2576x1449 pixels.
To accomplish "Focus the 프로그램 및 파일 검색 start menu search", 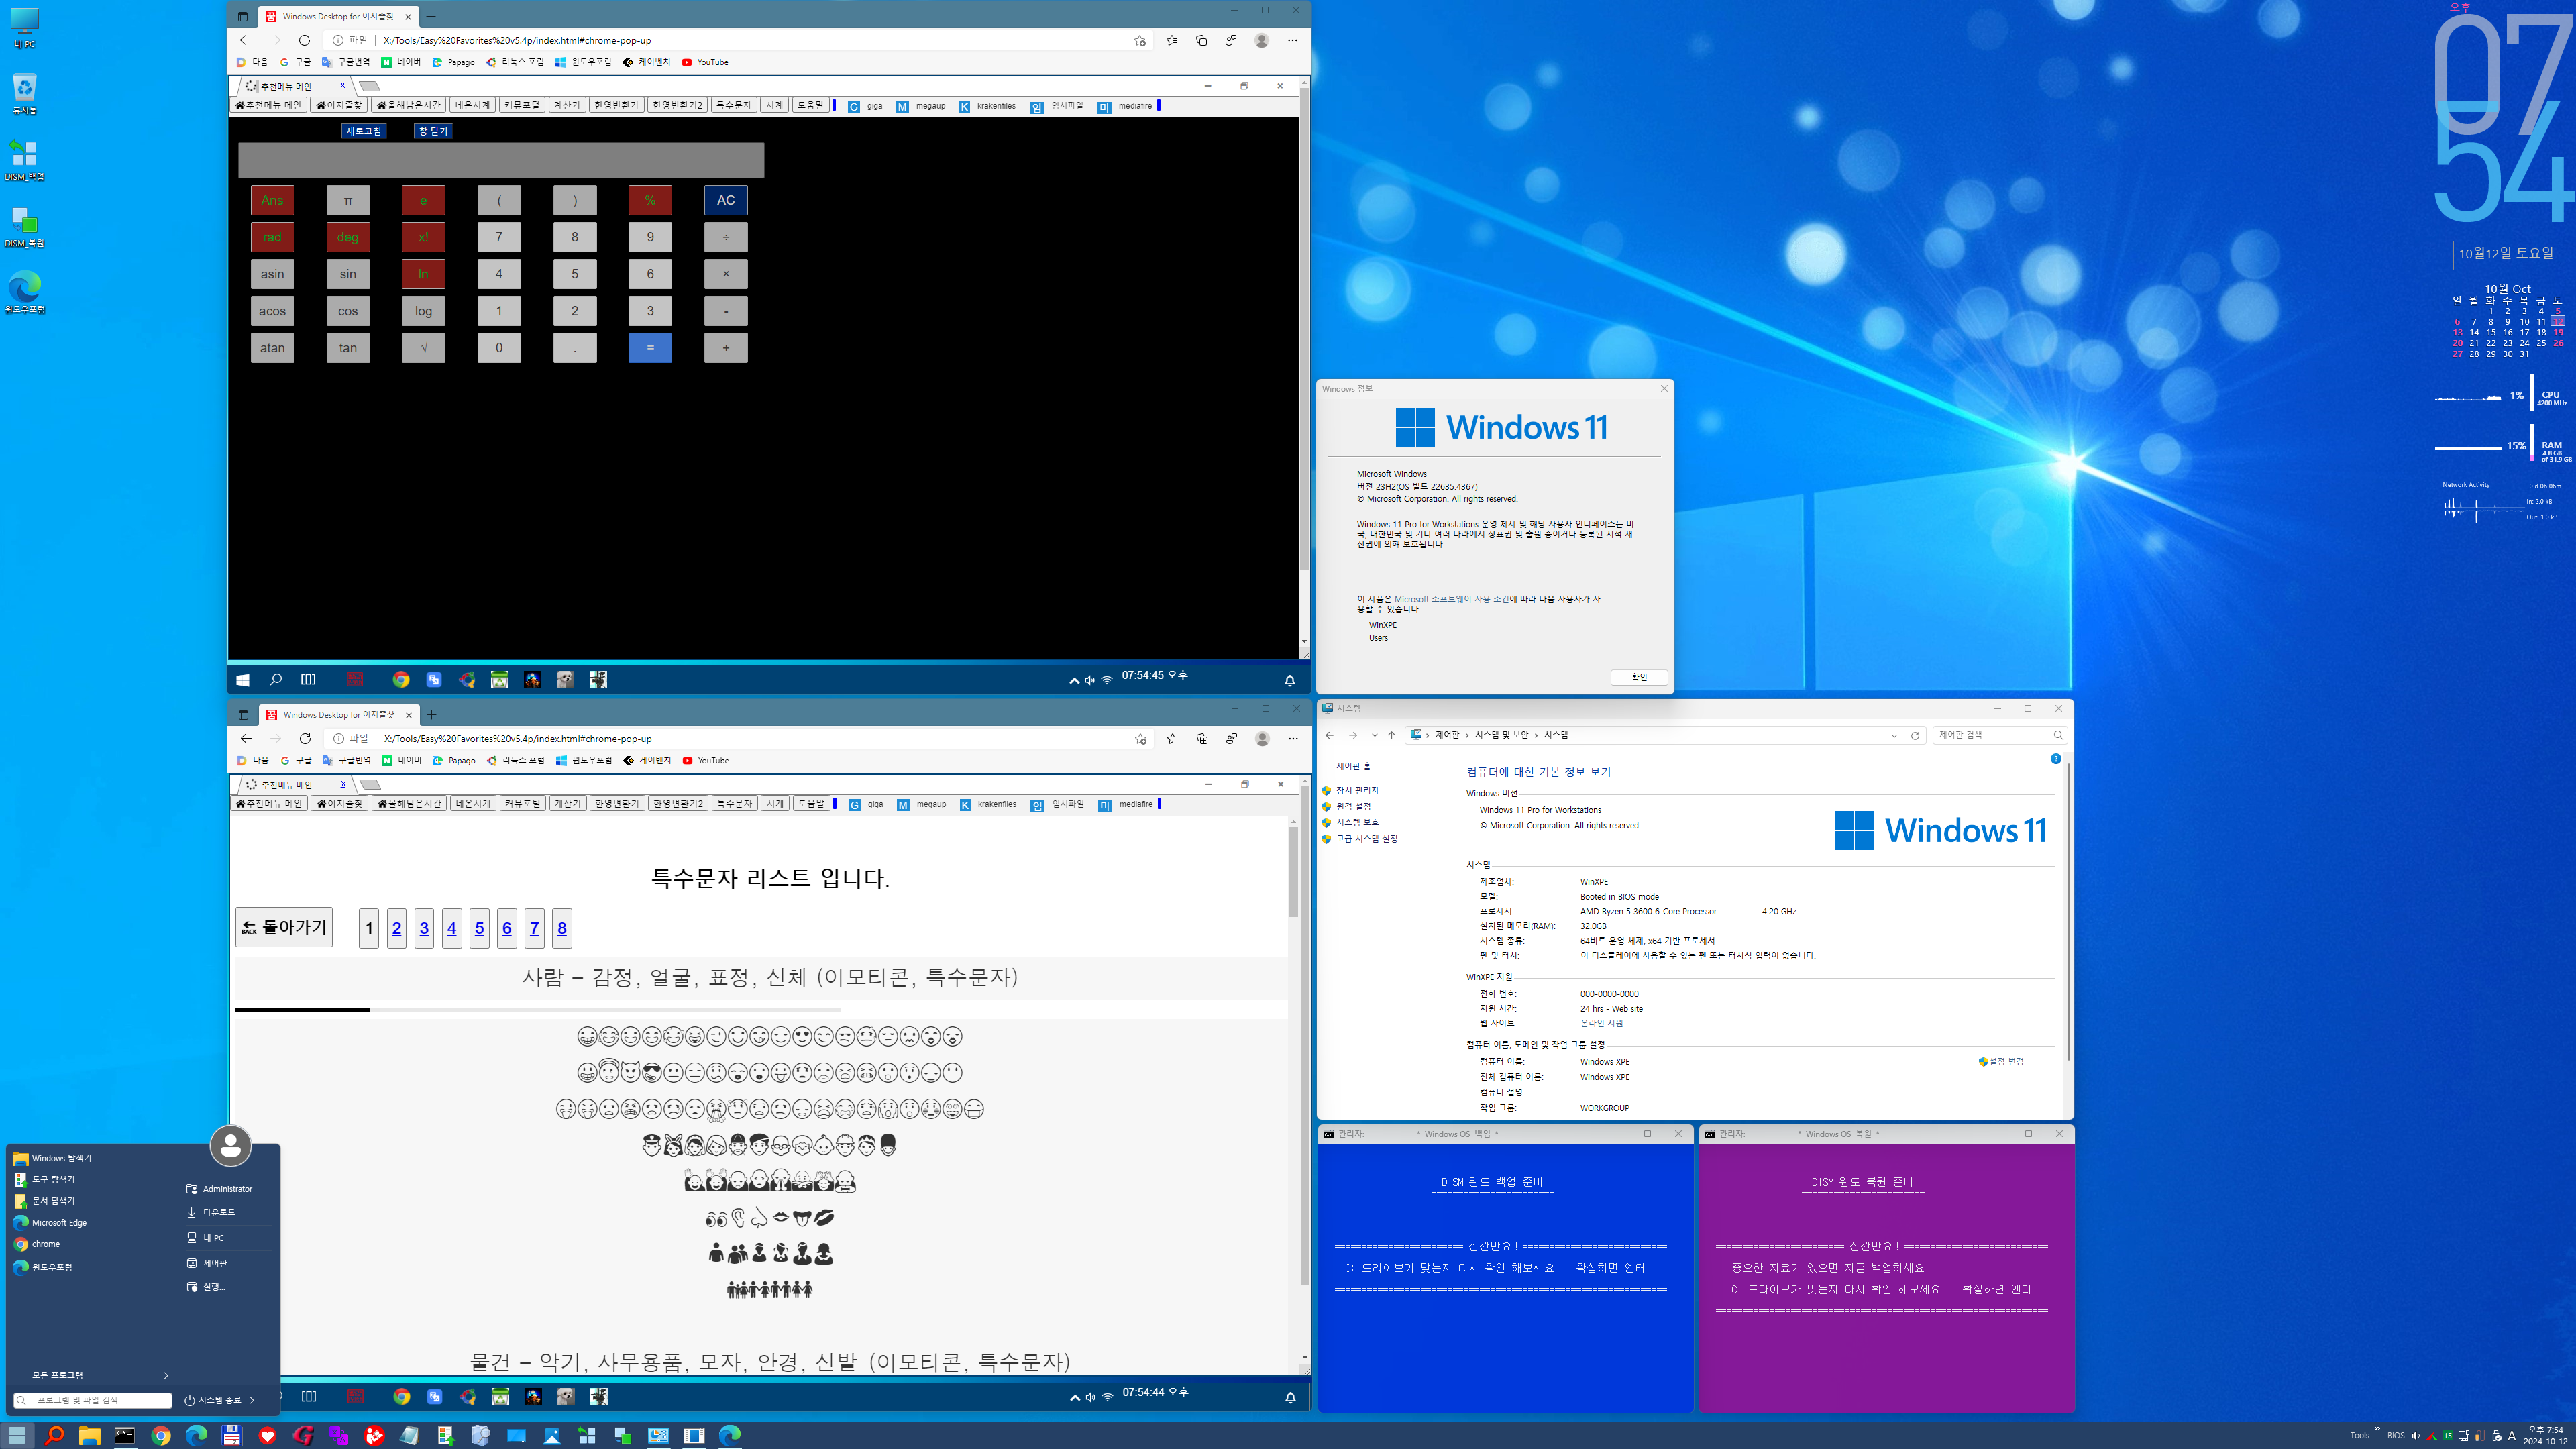I will coord(93,1400).
